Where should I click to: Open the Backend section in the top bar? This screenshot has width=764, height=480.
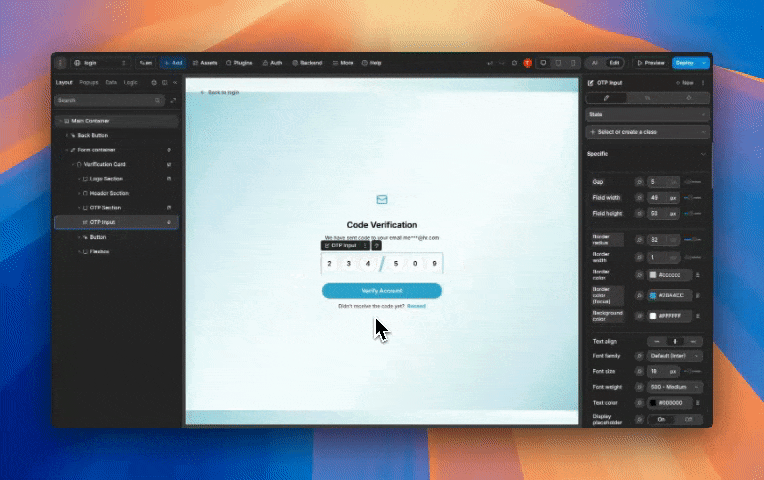[307, 63]
